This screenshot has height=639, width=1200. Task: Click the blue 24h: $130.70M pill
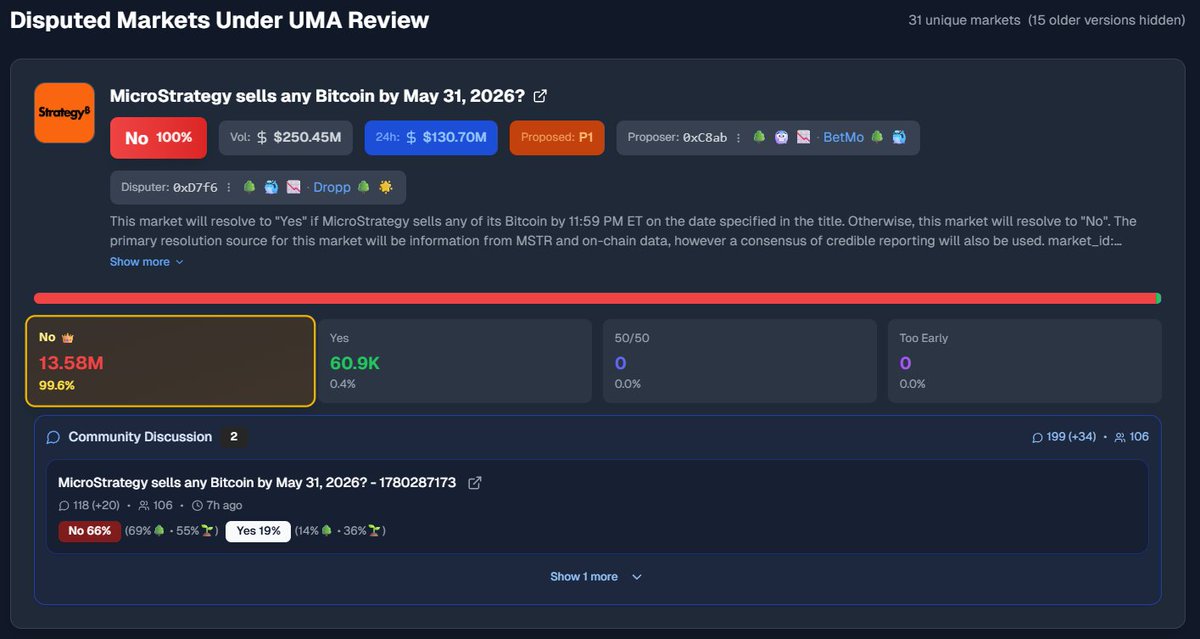[x=431, y=138]
